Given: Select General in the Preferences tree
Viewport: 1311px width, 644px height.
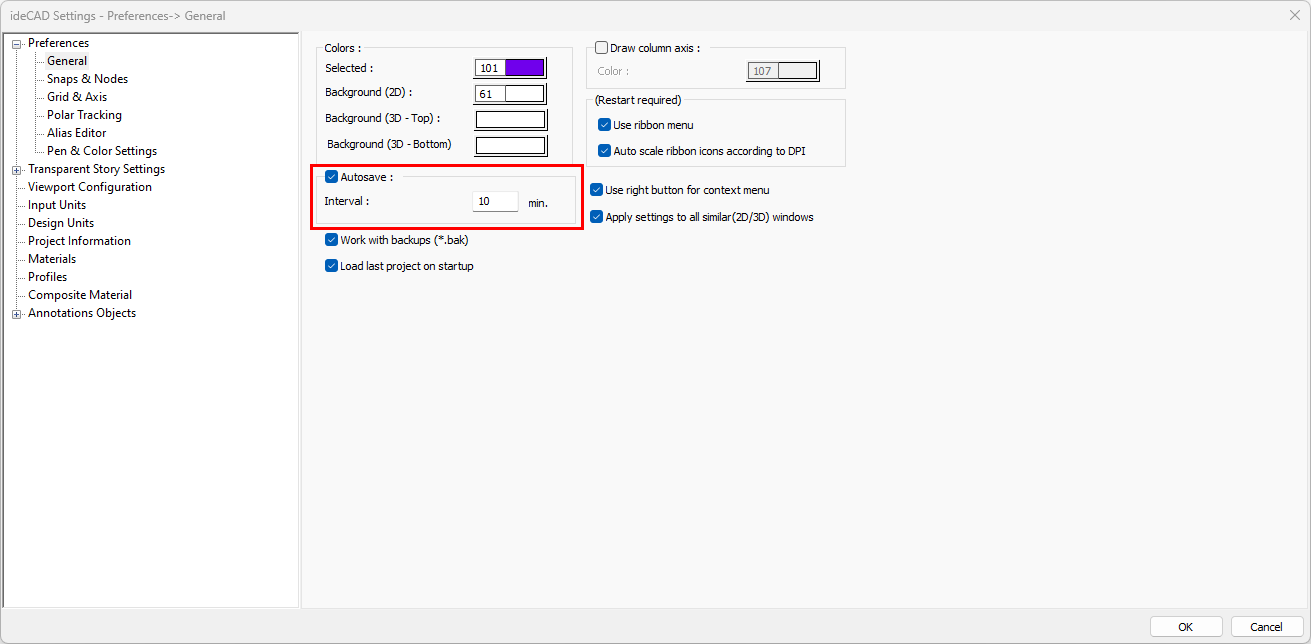Looking at the screenshot, I should [67, 61].
